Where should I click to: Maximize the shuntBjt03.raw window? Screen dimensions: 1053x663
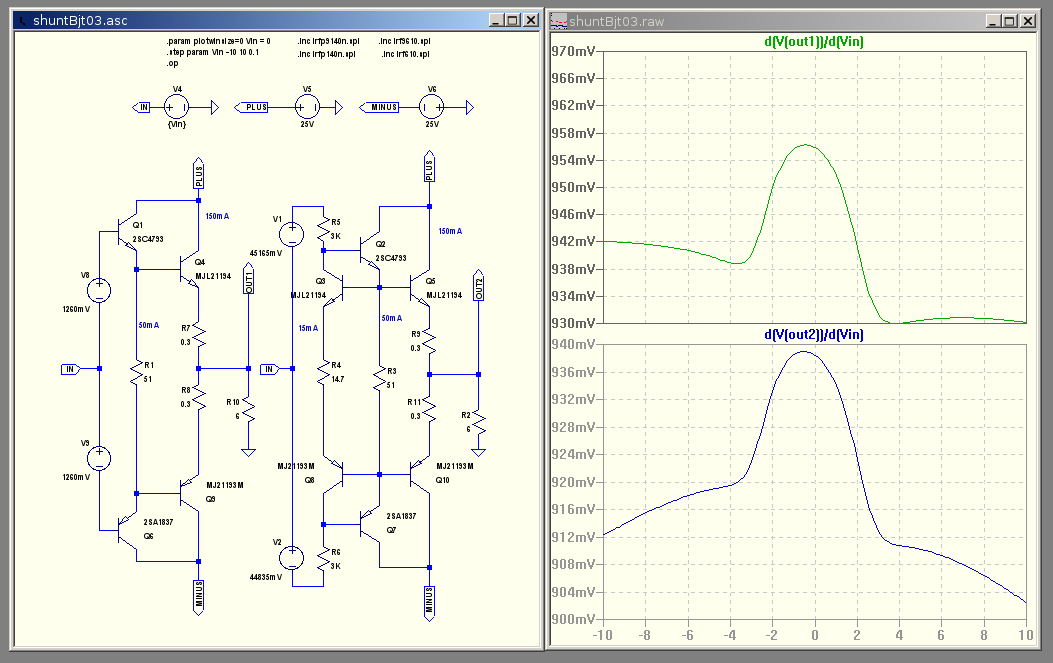point(1010,21)
